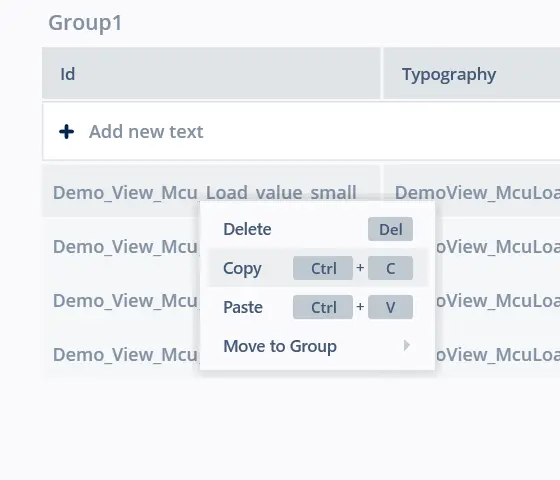Select the last Demo_View_Mcu text Id
Viewport: 560px width, 480px height.
[125, 355]
